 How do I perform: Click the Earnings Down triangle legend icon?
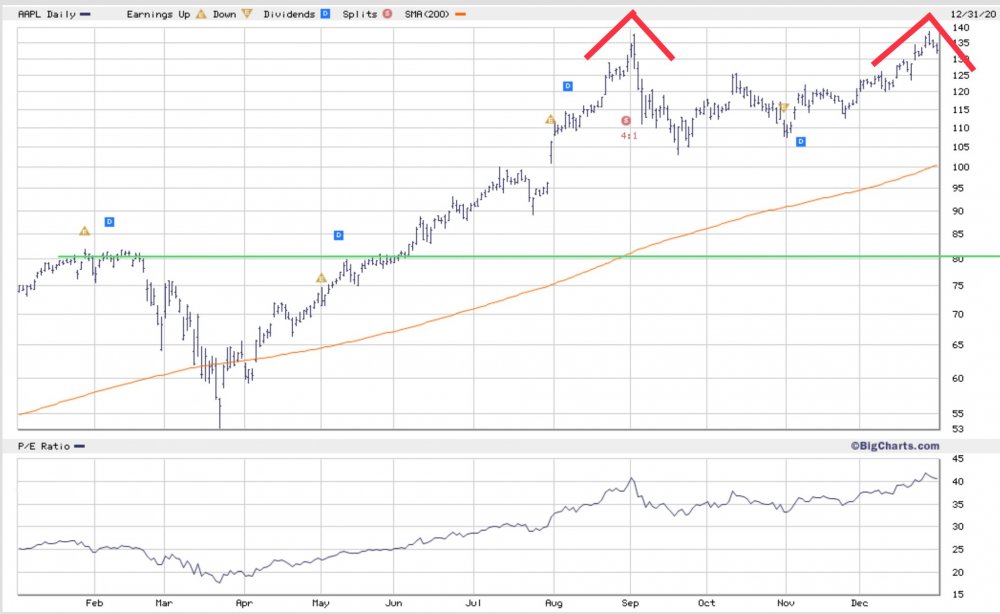pos(247,14)
